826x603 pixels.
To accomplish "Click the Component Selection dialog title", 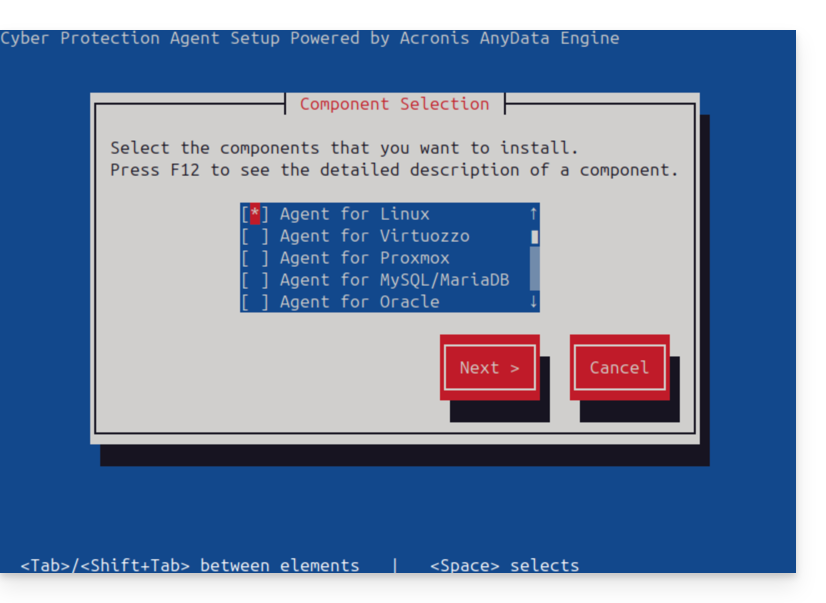I will pos(394,104).
